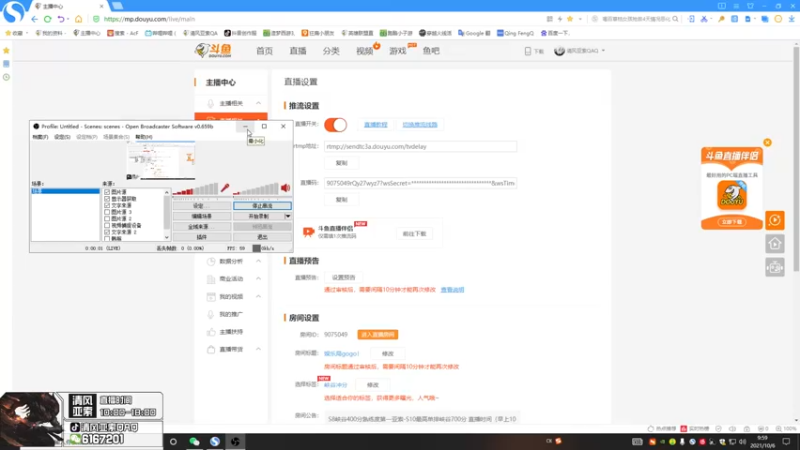Click the 直播码 stream key field
The image size is (800, 450).
(420, 183)
